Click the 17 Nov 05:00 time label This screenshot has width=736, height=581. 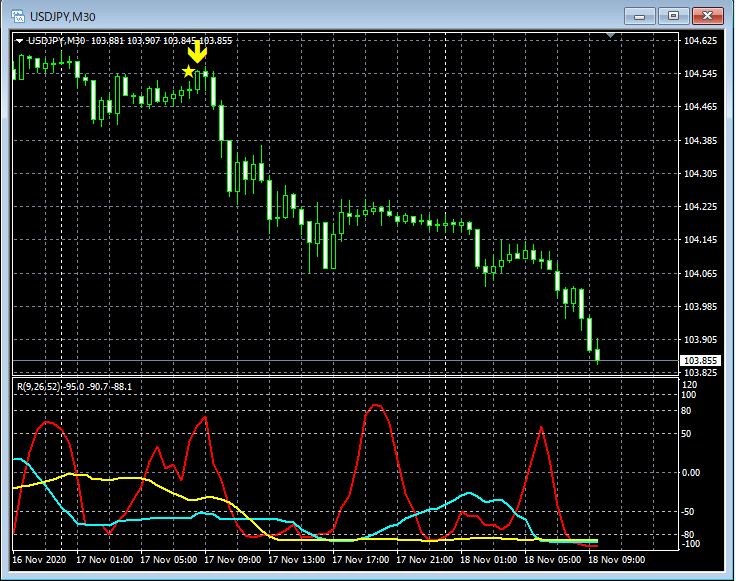169,559
